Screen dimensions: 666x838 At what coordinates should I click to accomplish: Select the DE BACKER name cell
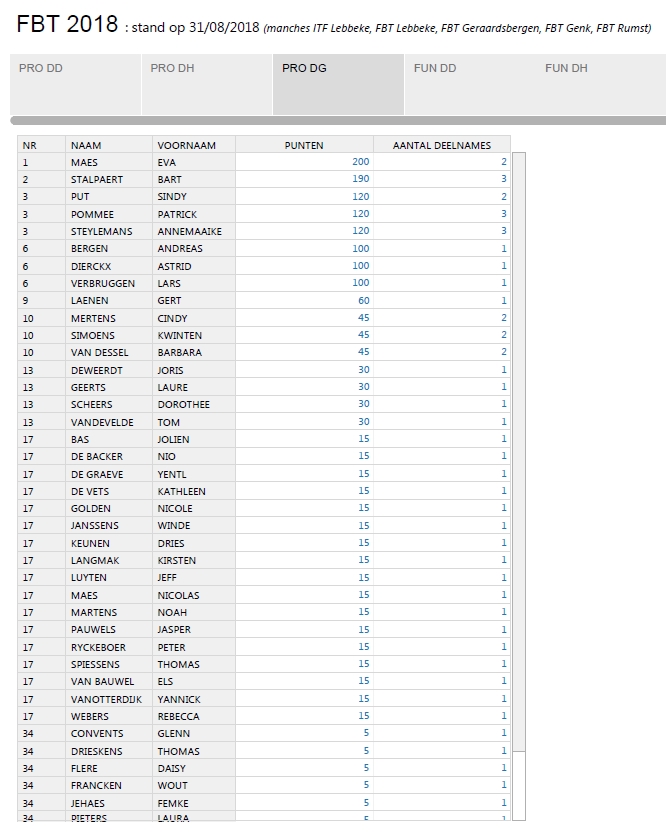click(x=109, y=456)
